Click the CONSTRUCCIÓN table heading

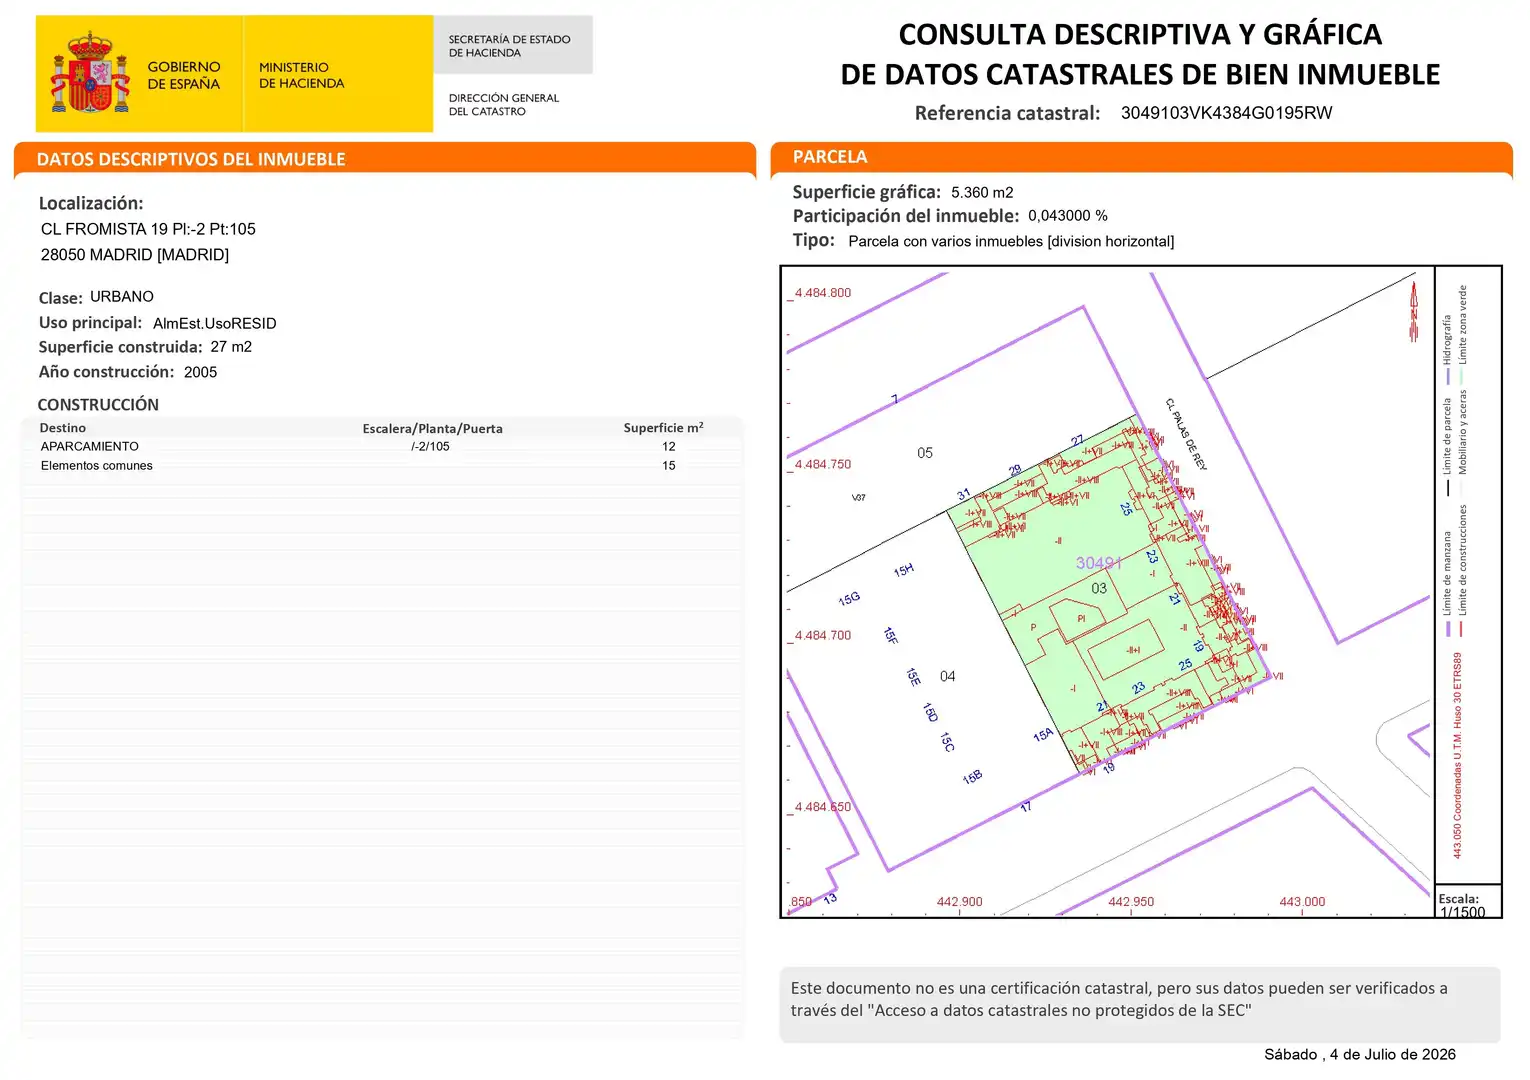pyautogui.click(x=98, y=405)
